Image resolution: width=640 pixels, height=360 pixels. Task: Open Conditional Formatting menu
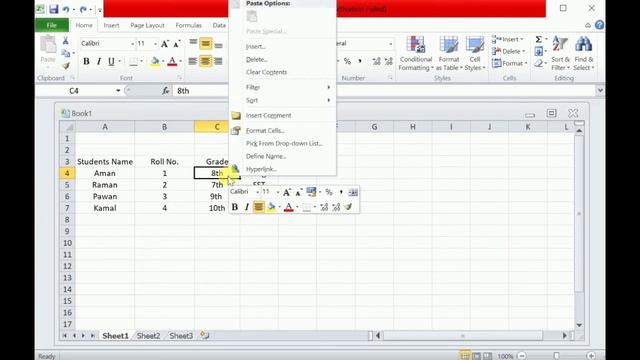(x=416, y=54)
